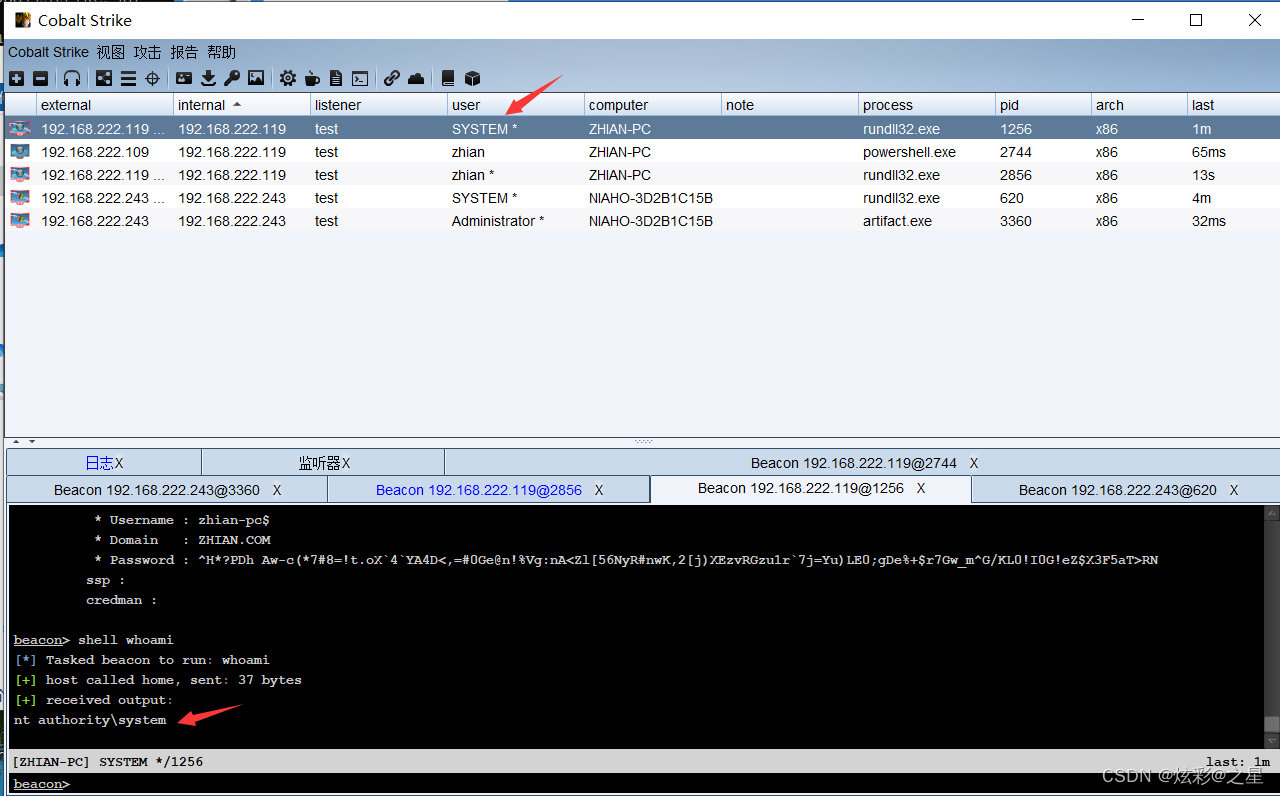
Task: Close the Beacon 192.168.222.119@2856 tab
Action: click(599, 490)
